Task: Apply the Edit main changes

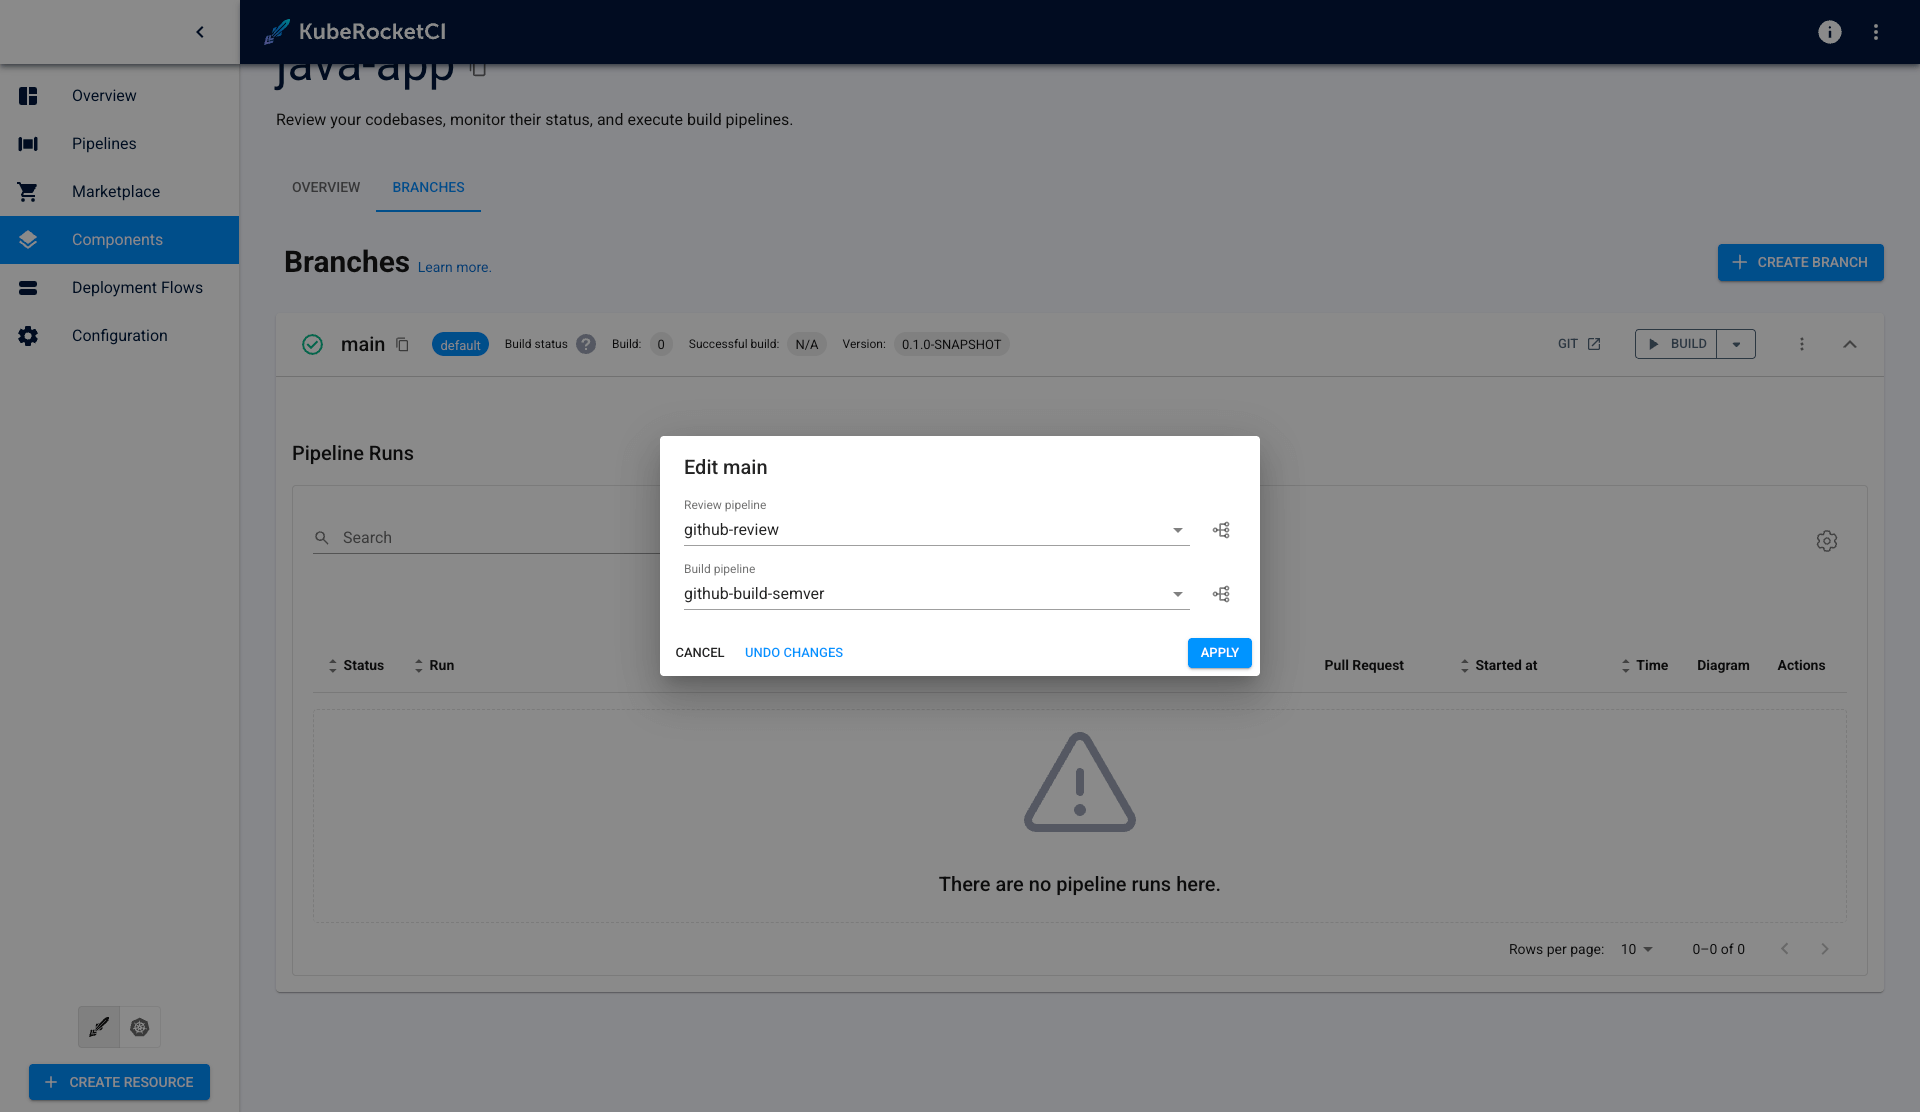Action: [x=1219, y=652]
